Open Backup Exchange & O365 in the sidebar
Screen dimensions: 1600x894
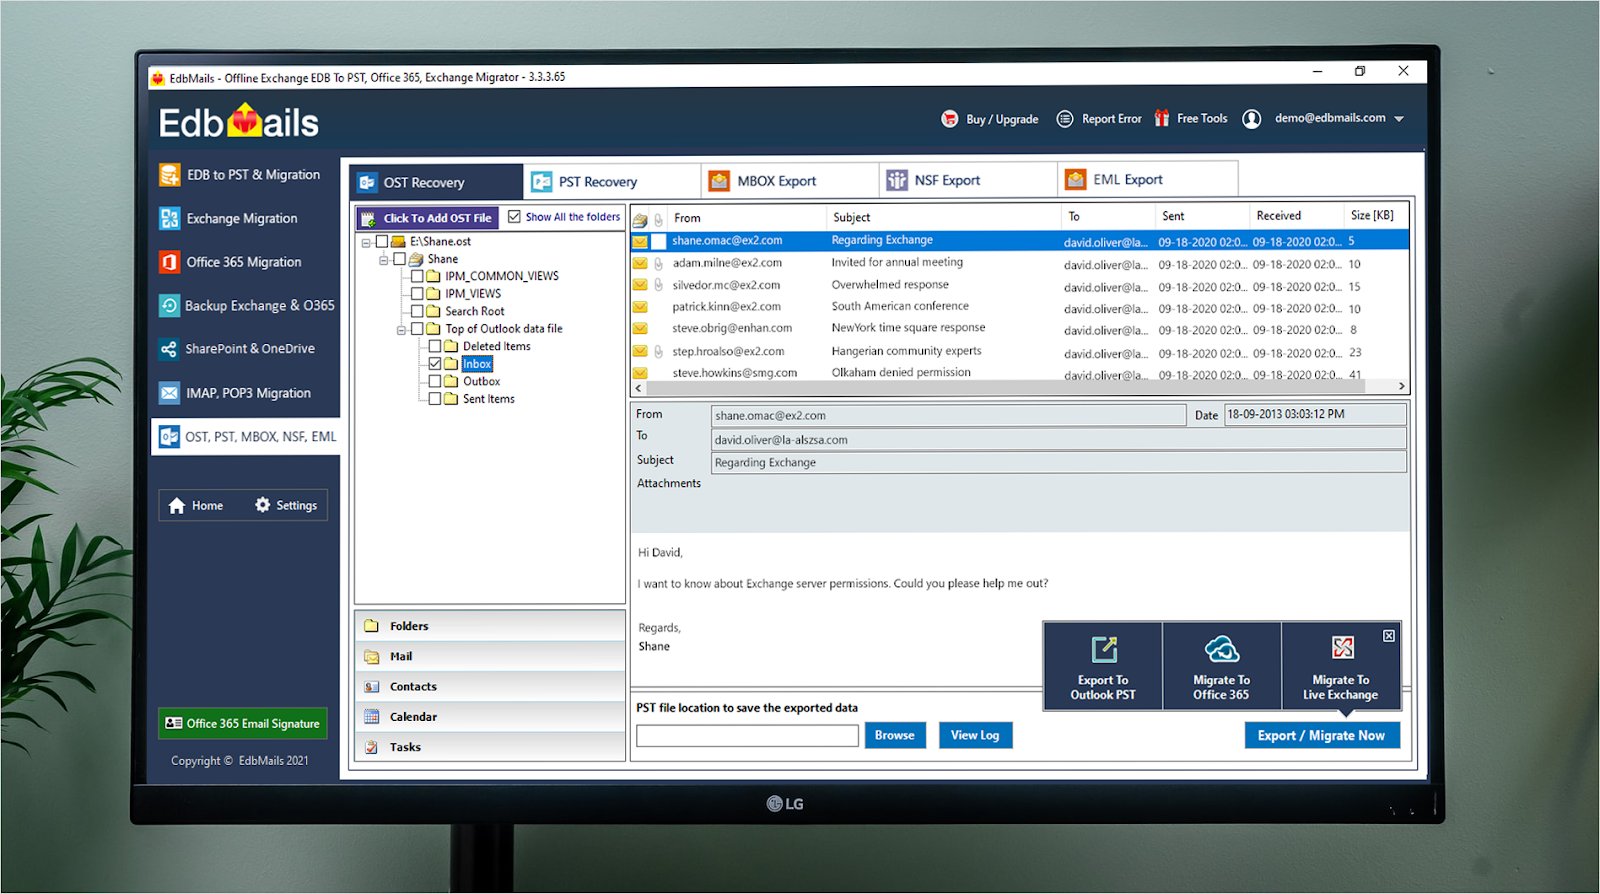(247, 305)
